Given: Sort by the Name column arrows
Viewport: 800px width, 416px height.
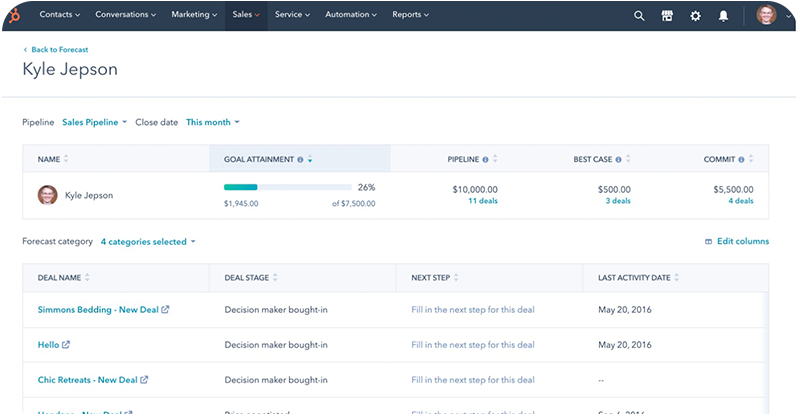Looking at the screenshot, I should click(66, 159).
